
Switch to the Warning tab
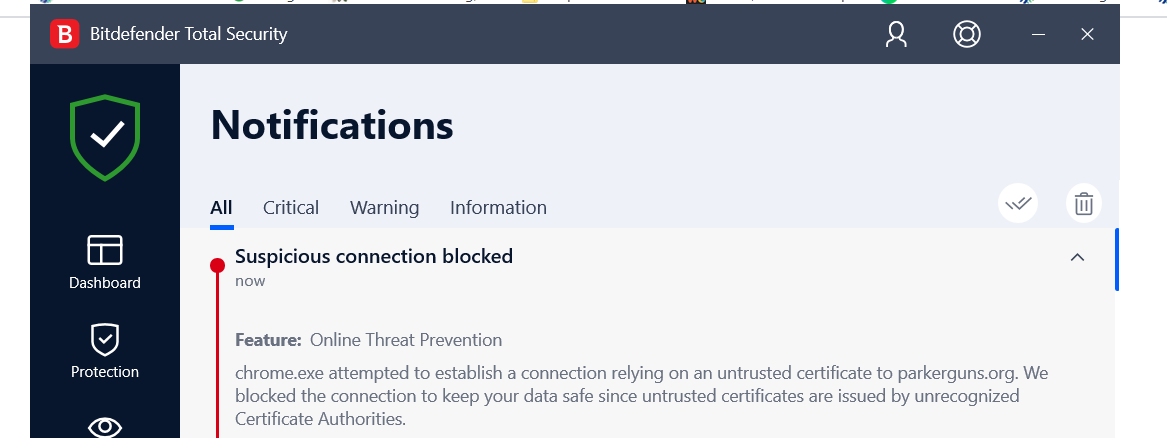pos(384,208)
